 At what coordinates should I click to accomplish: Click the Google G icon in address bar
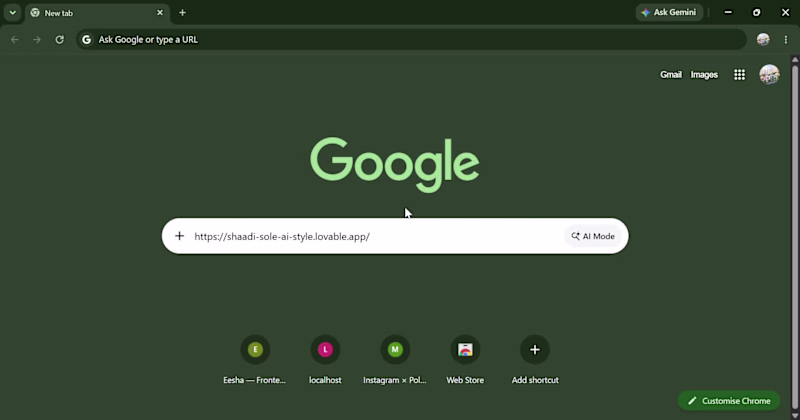[87, 39]
